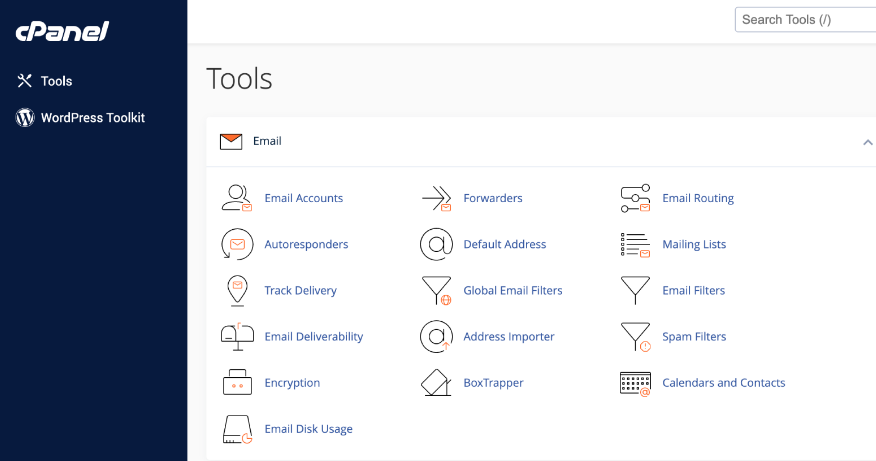Click the cPanel logo

click(62, 32)
